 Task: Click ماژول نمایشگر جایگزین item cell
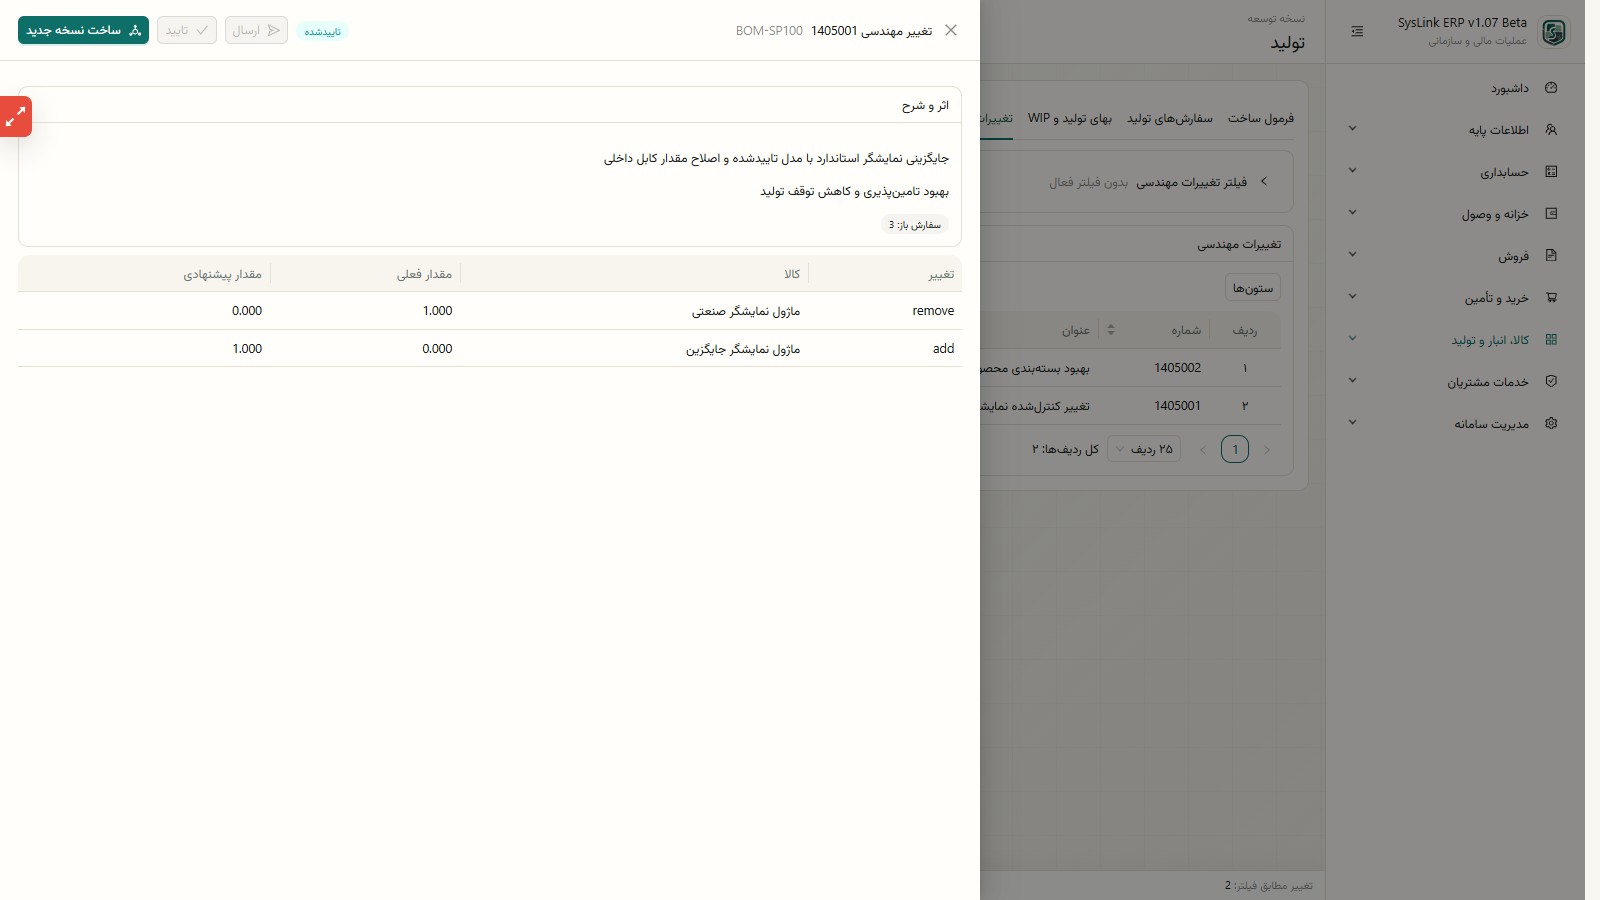[x=743, y=349]
